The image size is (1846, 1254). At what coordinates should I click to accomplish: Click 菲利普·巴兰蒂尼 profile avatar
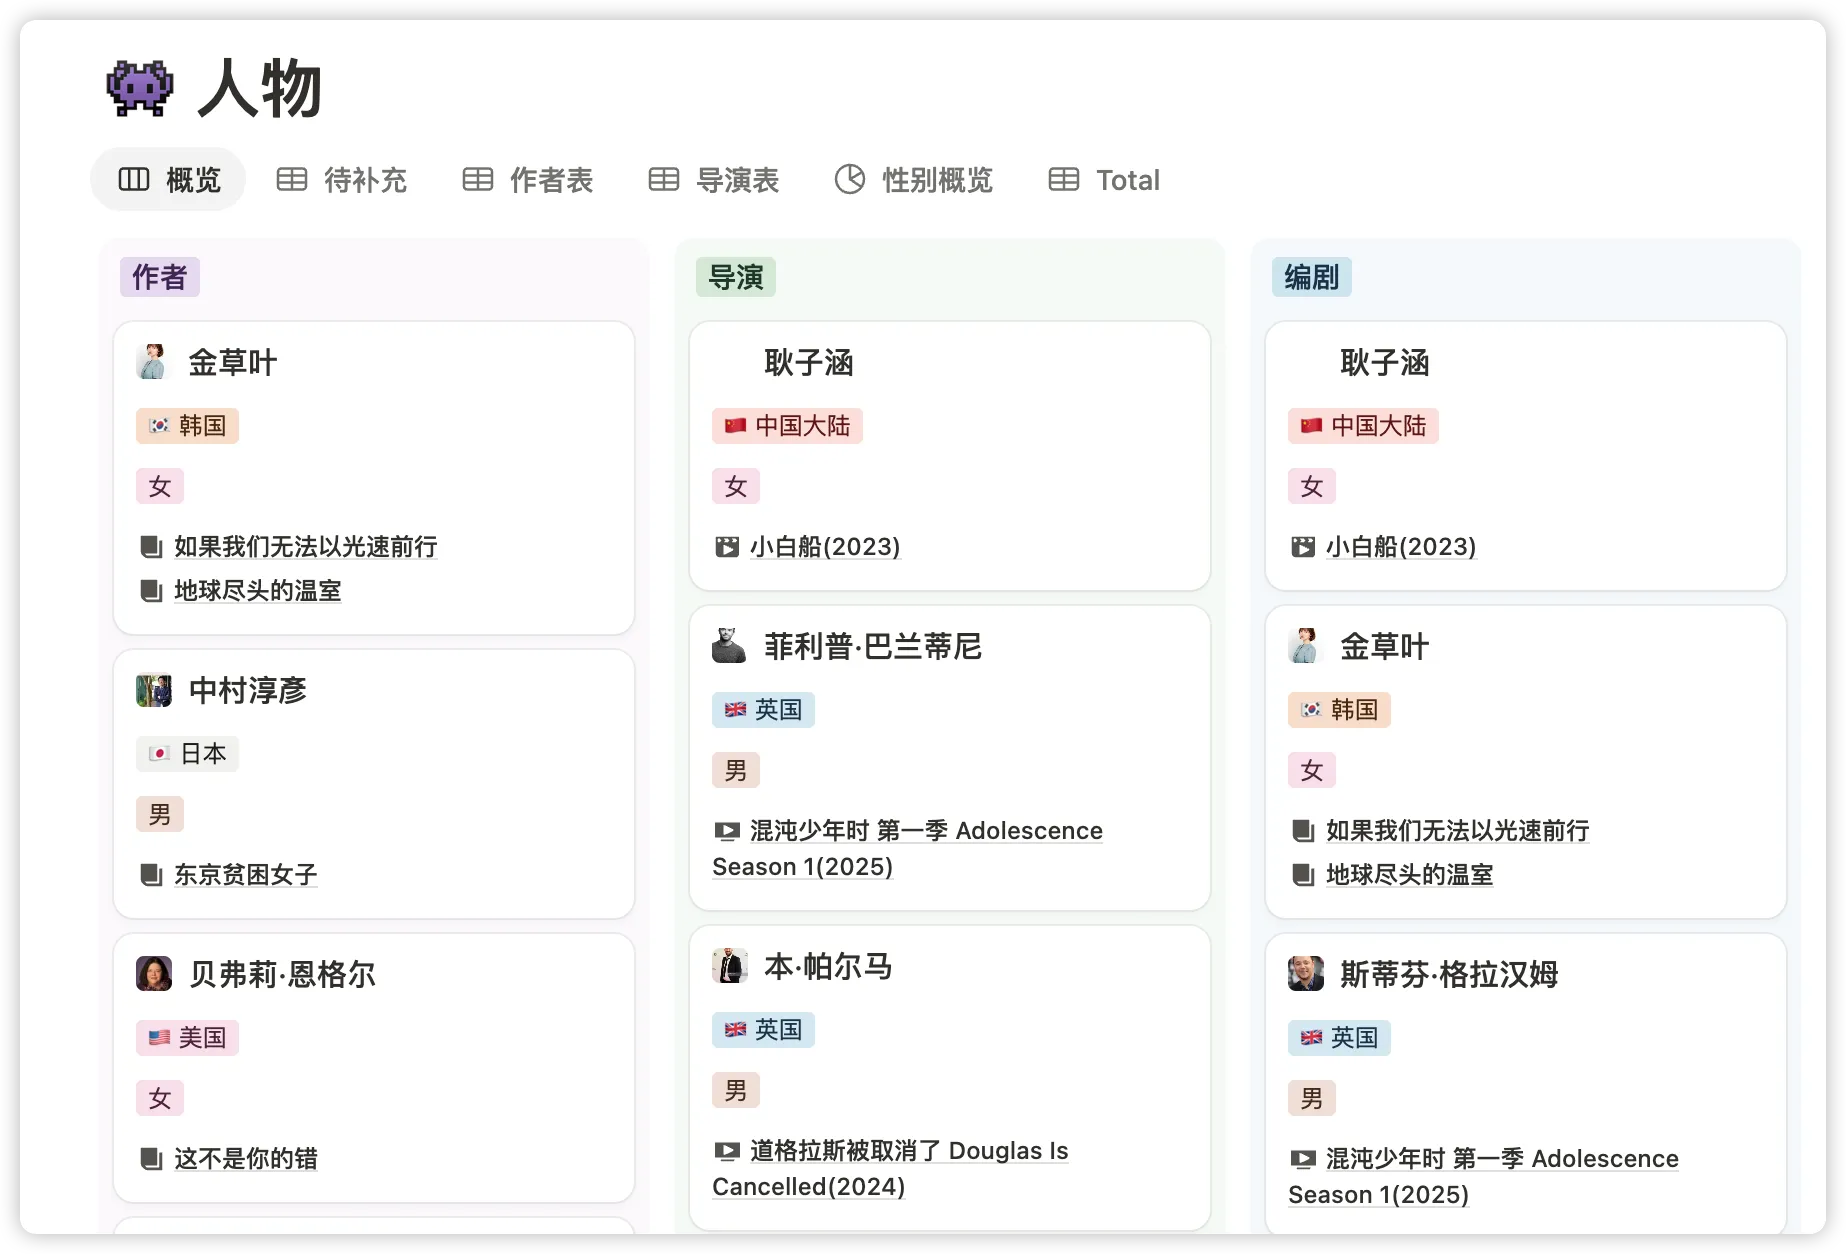pos(729,646)
